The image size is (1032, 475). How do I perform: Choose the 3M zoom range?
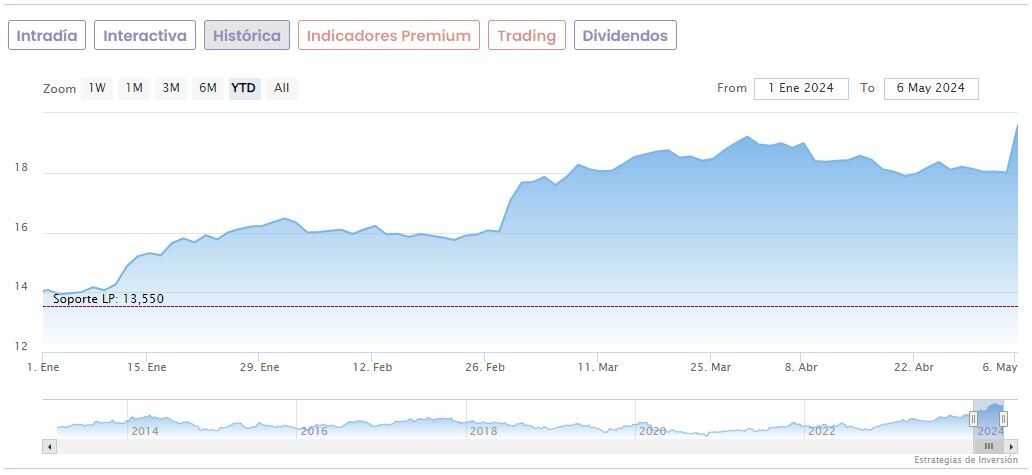click(x=171, y=88)
